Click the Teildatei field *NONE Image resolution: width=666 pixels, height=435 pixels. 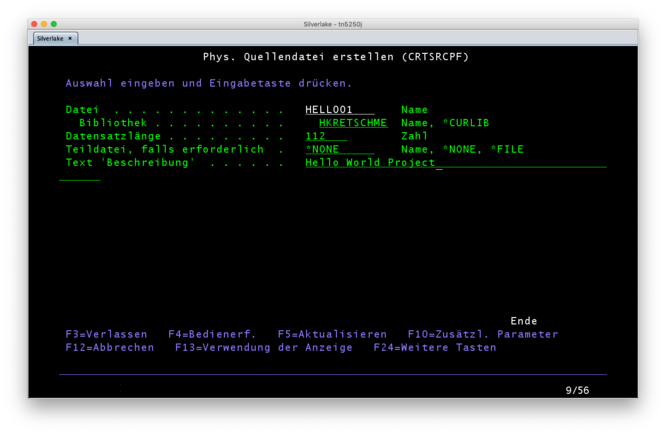point(340,150)
